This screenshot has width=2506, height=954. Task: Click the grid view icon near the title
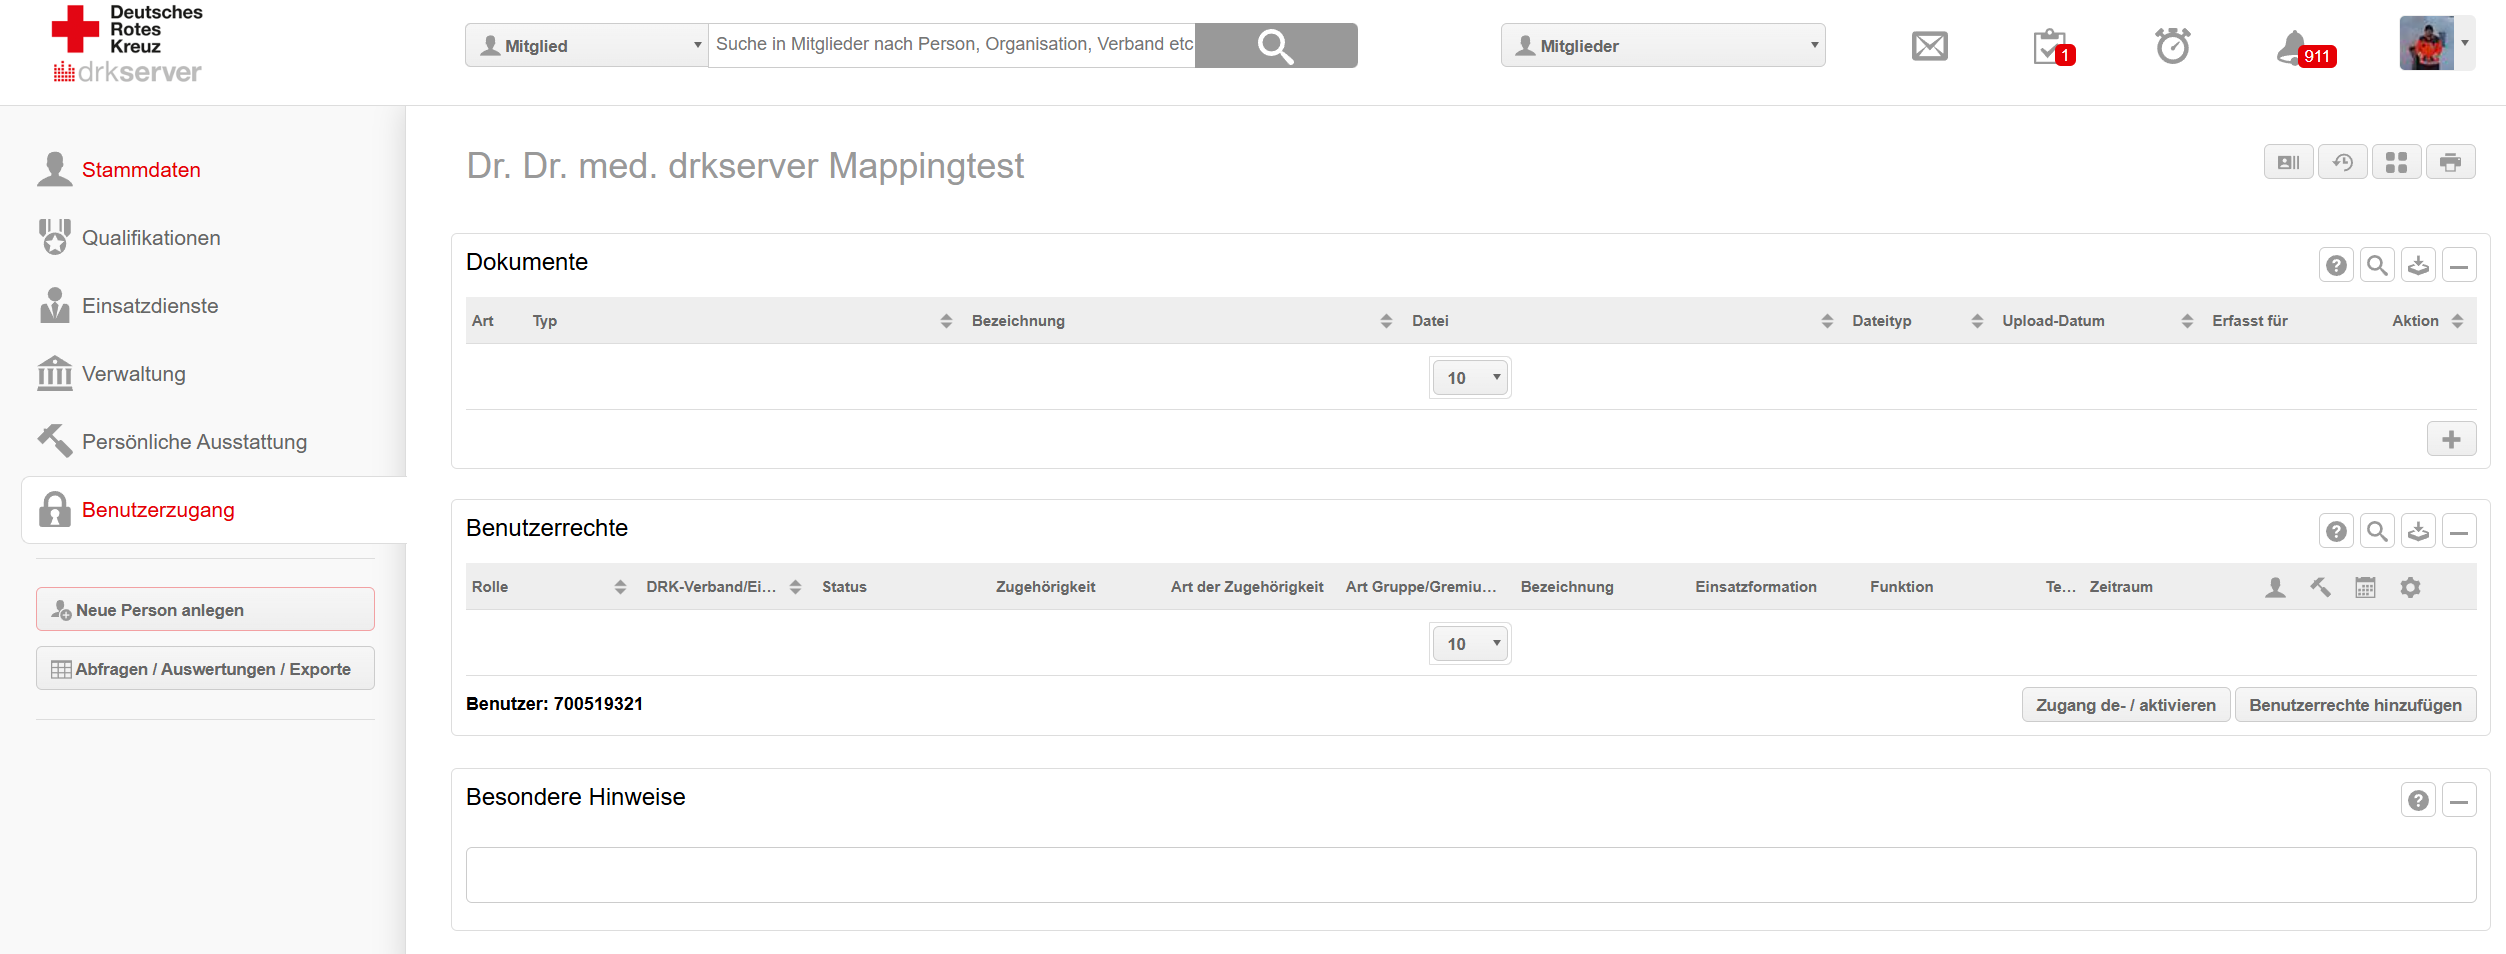(x=2396, y=162)
